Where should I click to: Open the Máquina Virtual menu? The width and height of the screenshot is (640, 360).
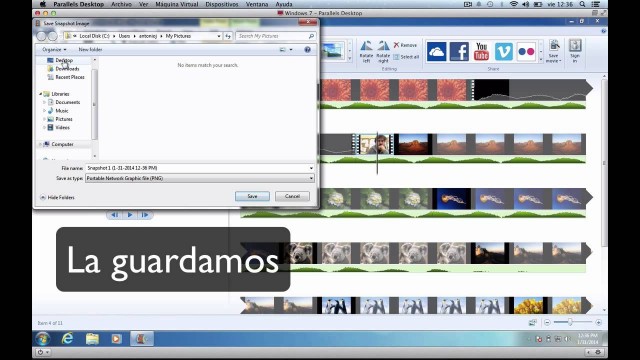[x=177, y=4]
